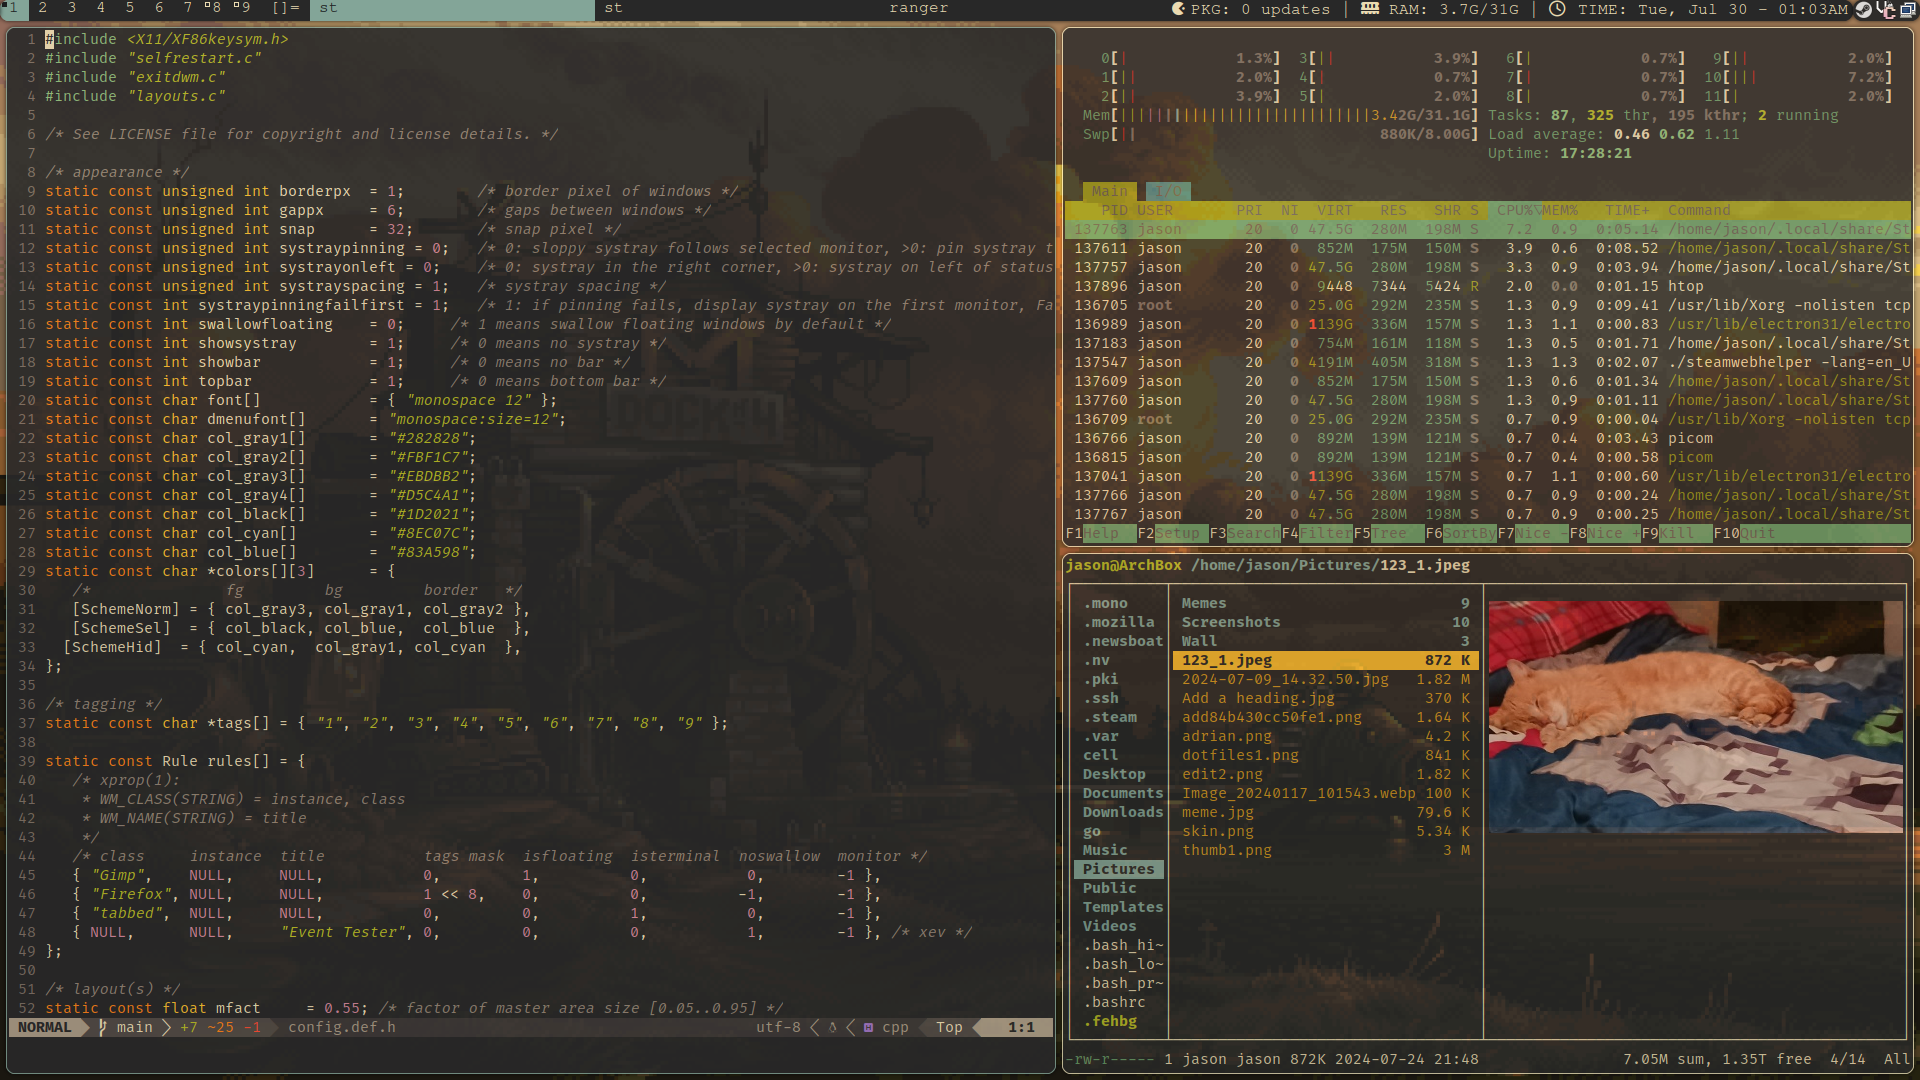Click the white V tray icon
Image resolution: width=1920 pixels, height=1080 pixels.
pyautogui.click(x=1878, y=9)
